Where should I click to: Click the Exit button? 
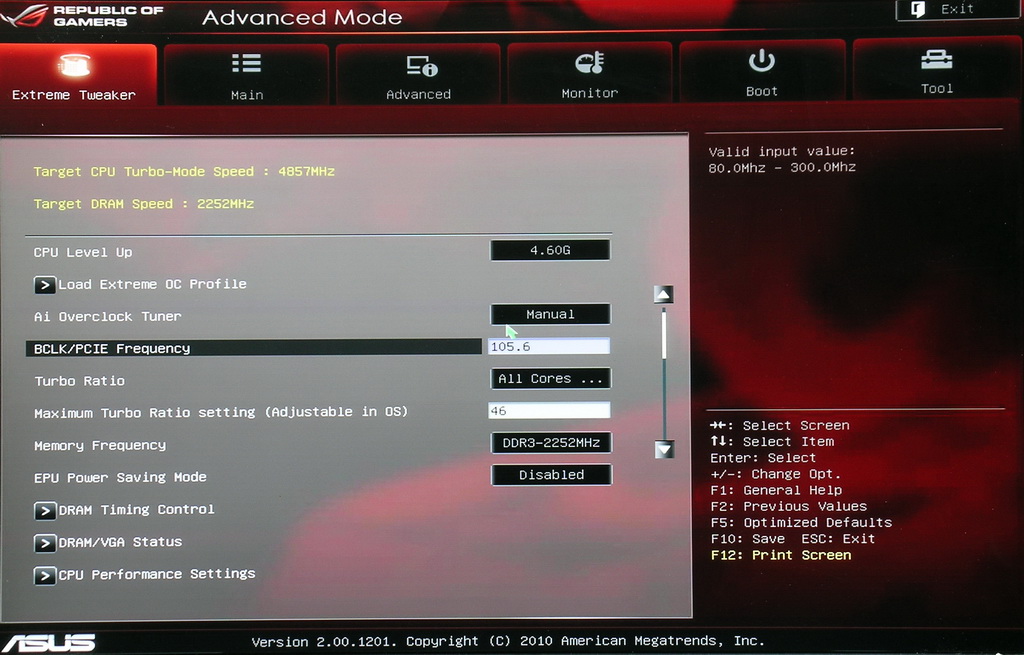pyautogui.click(x=957, y=10)
